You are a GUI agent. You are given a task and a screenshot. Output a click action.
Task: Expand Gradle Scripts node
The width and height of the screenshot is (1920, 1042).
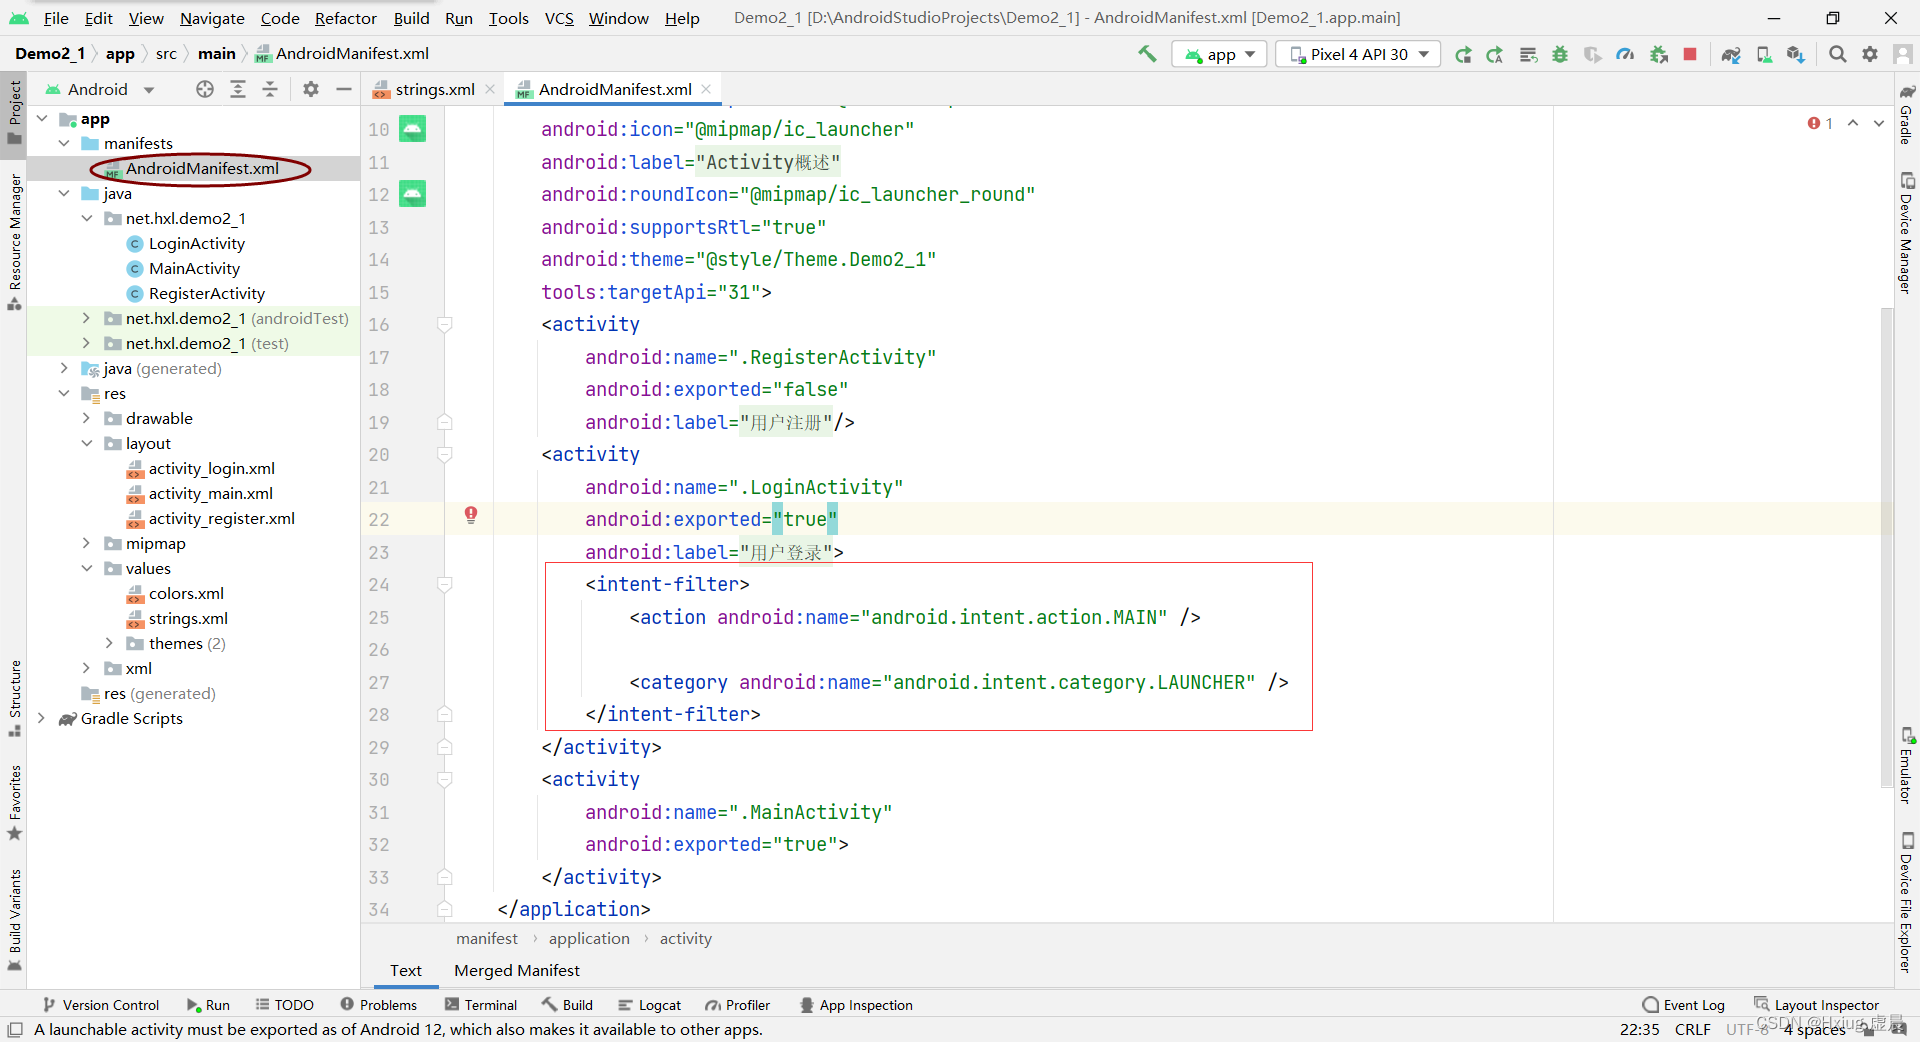[x=41, y=718]
